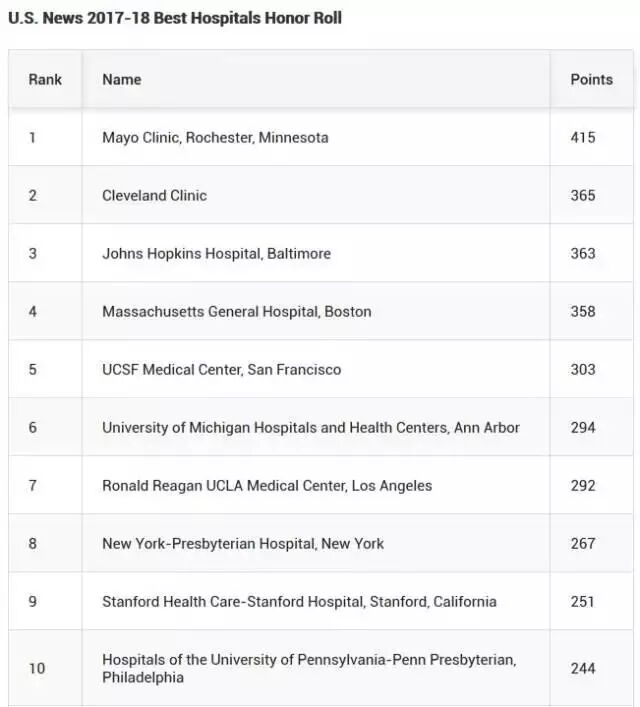
Task: Click the Name column header
Action: coord(121,79)
